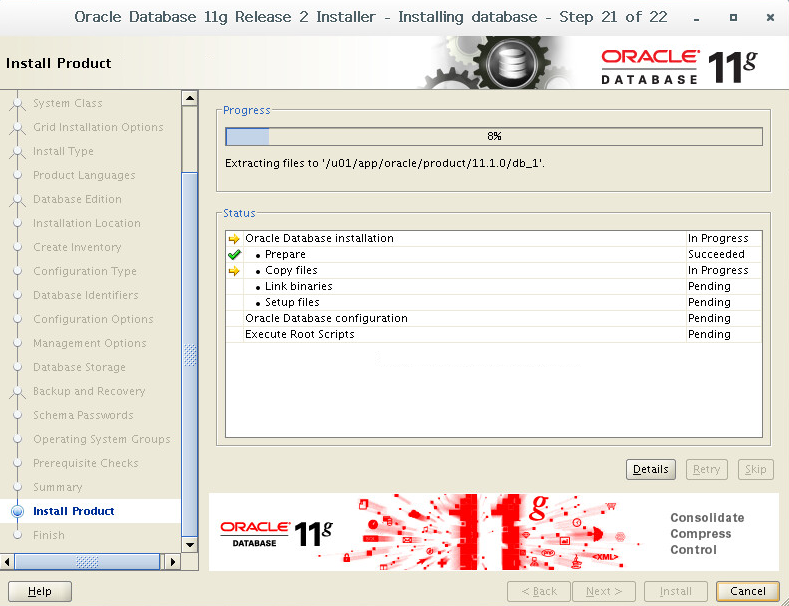Open the Details button
Image resolution: width=789 pixels, height=606 pixels.
pyautogui.click(x=651, y=469)
